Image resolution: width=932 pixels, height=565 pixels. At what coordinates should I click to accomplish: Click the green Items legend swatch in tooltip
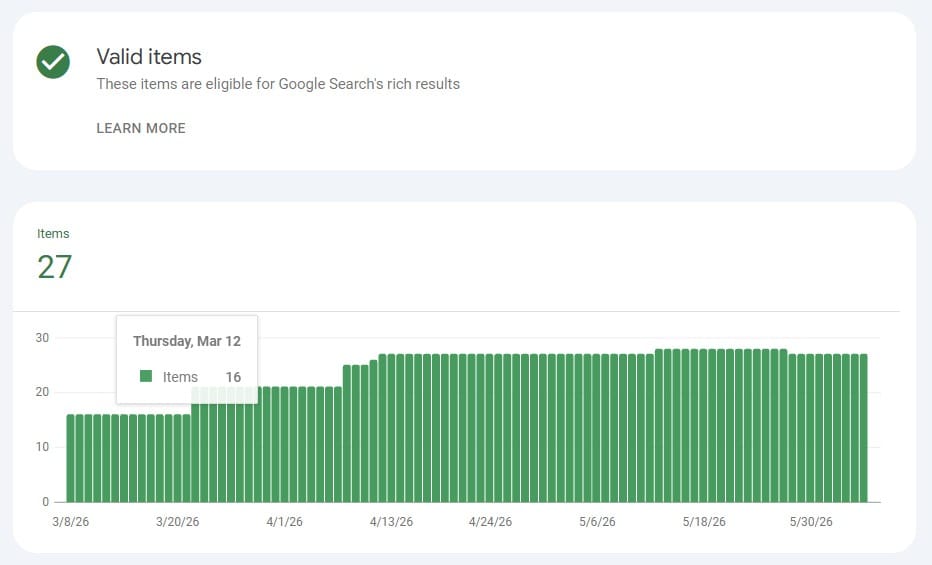[146, 376]
